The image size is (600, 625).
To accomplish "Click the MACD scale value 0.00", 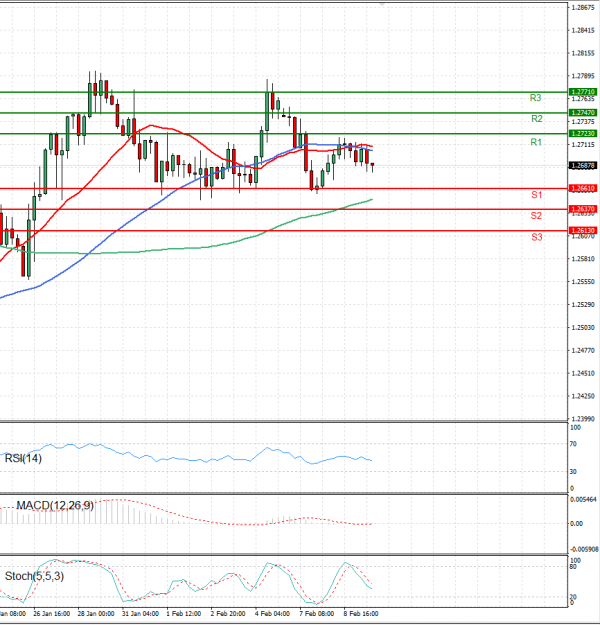I will pos(576,524).
